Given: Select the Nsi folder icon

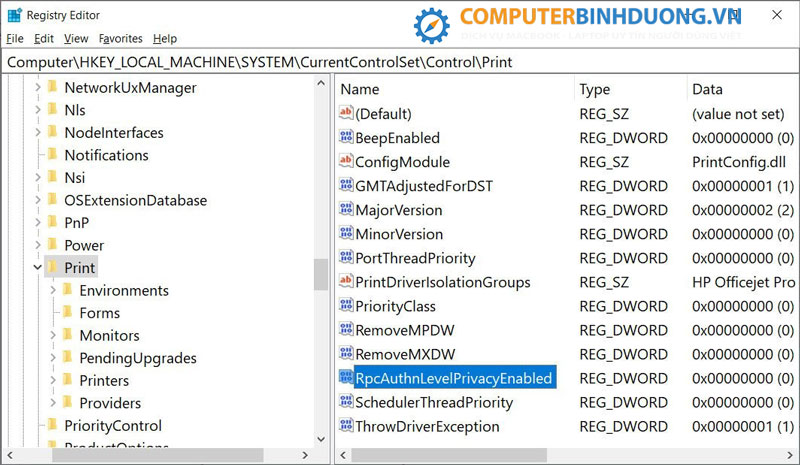Looking at the screenshot, I should coord(53,177).
